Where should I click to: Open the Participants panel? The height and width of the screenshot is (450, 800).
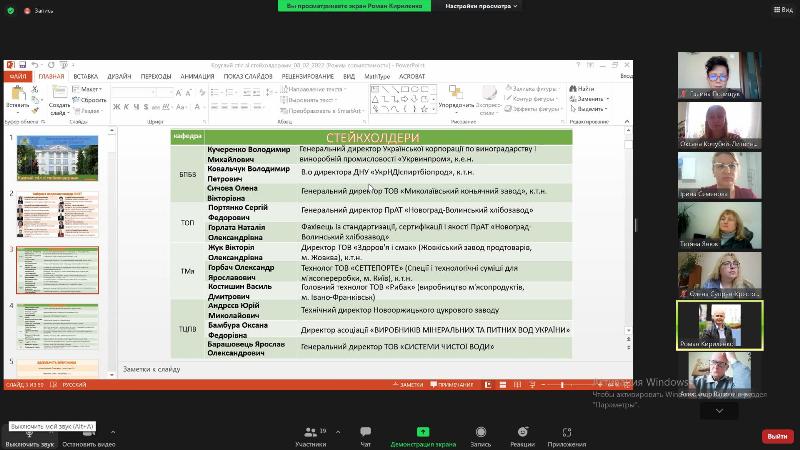point(311,437)
